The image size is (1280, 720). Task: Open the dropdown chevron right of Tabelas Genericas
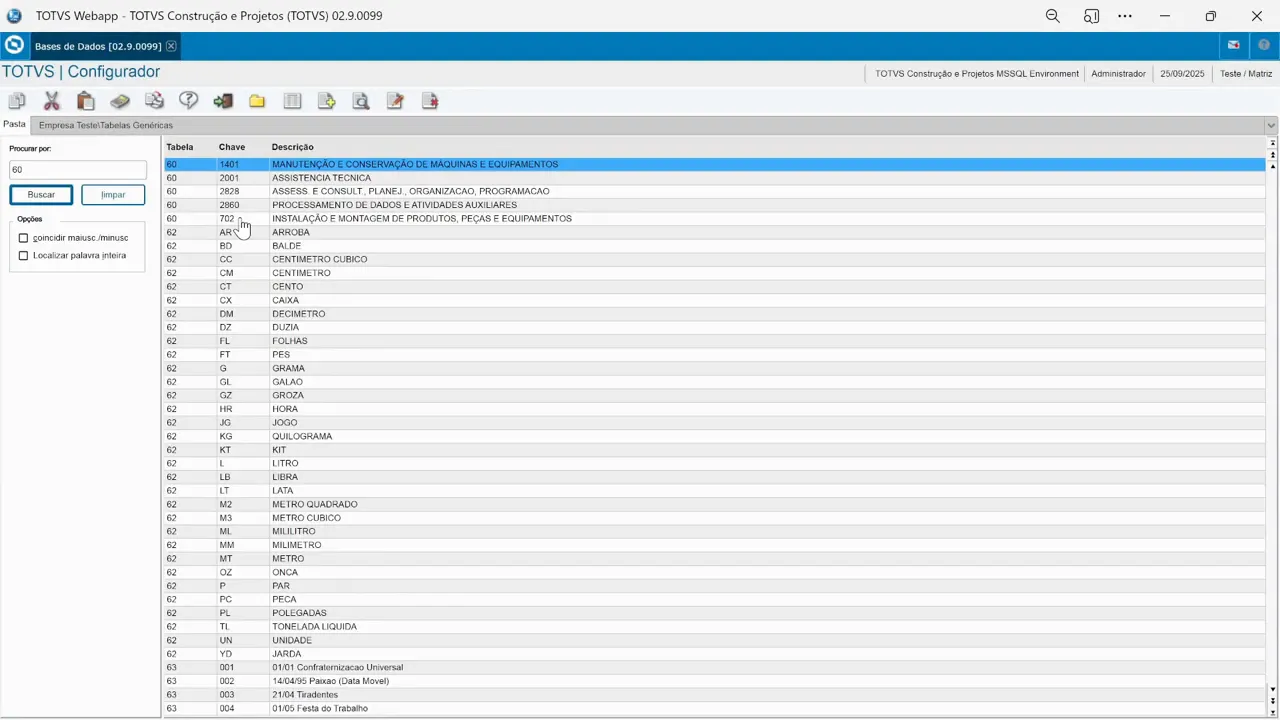coord(1270,124)
